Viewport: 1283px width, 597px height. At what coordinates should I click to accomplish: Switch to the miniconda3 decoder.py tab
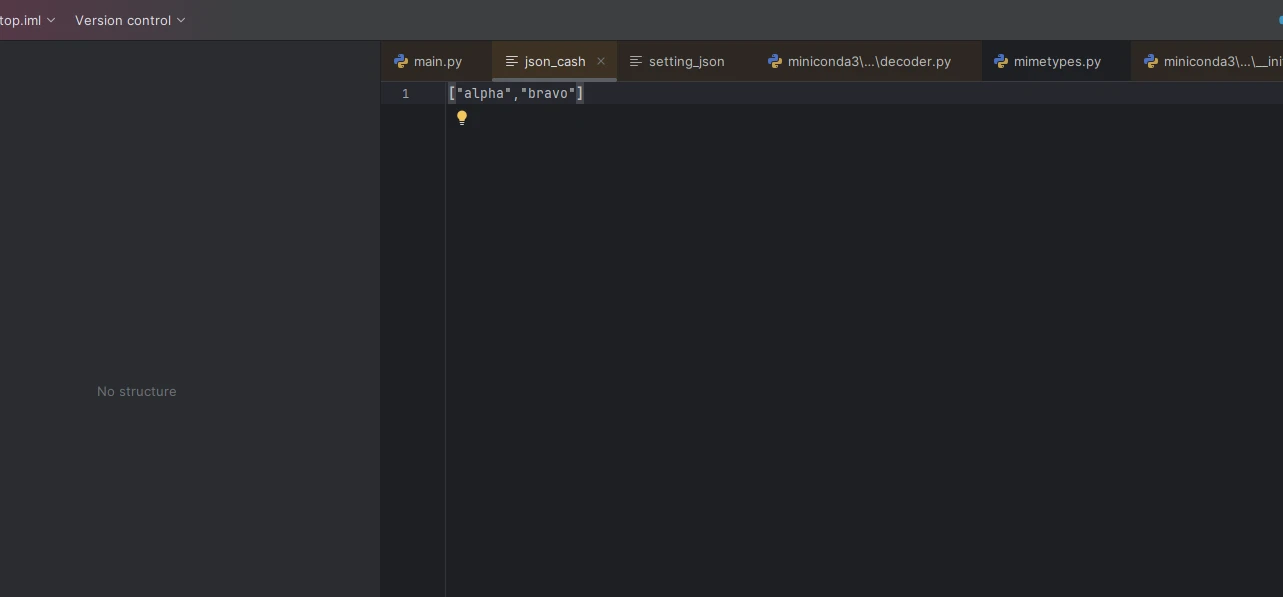coord(869,61)
